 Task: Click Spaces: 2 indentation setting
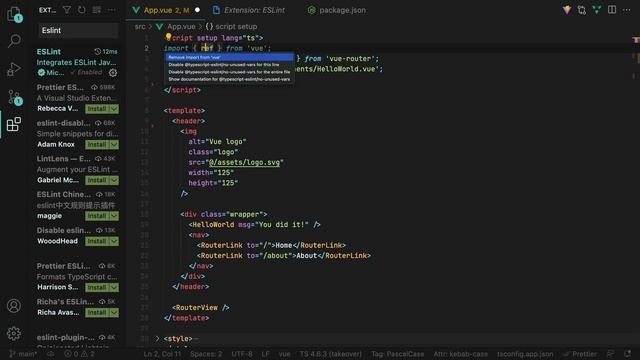[x=206, y=354]
